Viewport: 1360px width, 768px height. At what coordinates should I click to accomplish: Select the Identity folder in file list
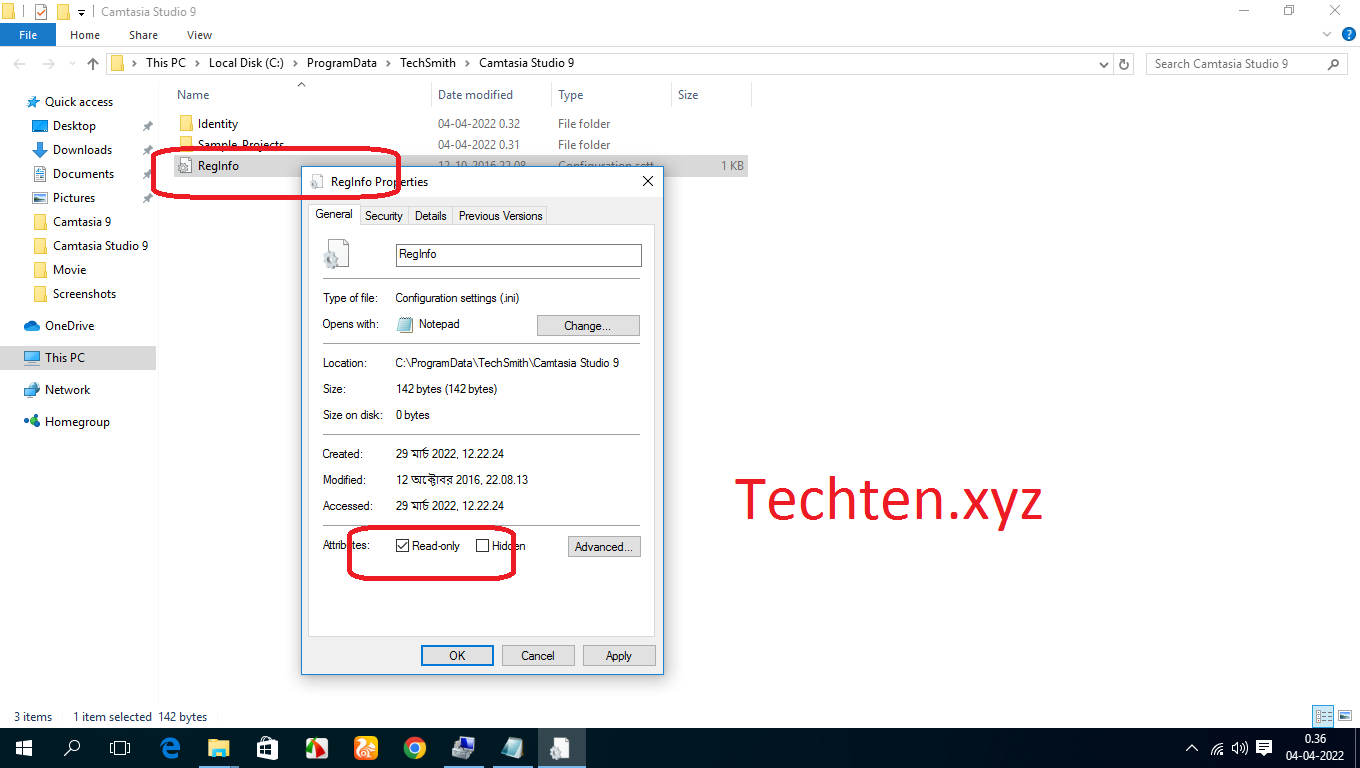(x=218, y=124)
